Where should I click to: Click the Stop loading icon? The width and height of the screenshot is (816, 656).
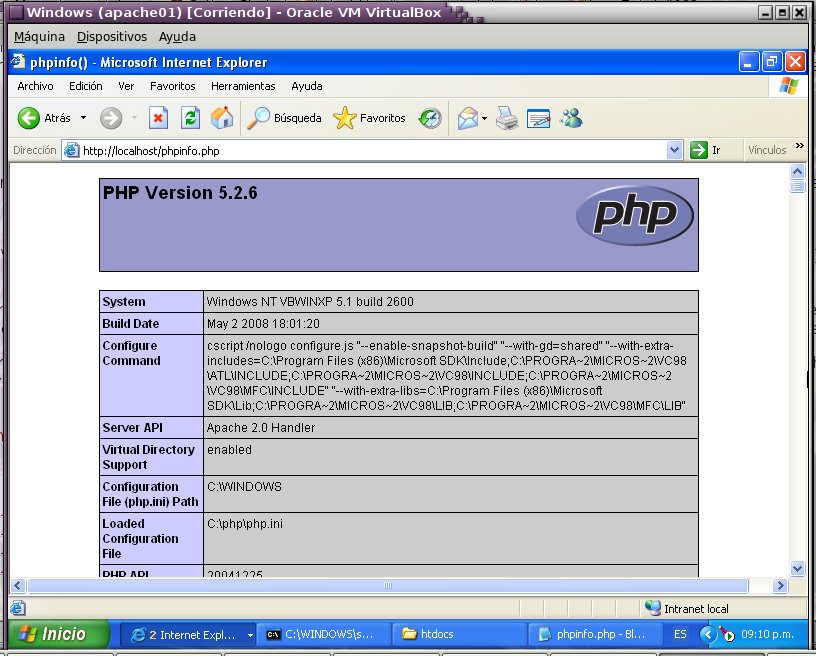click(x=158, y=118)
